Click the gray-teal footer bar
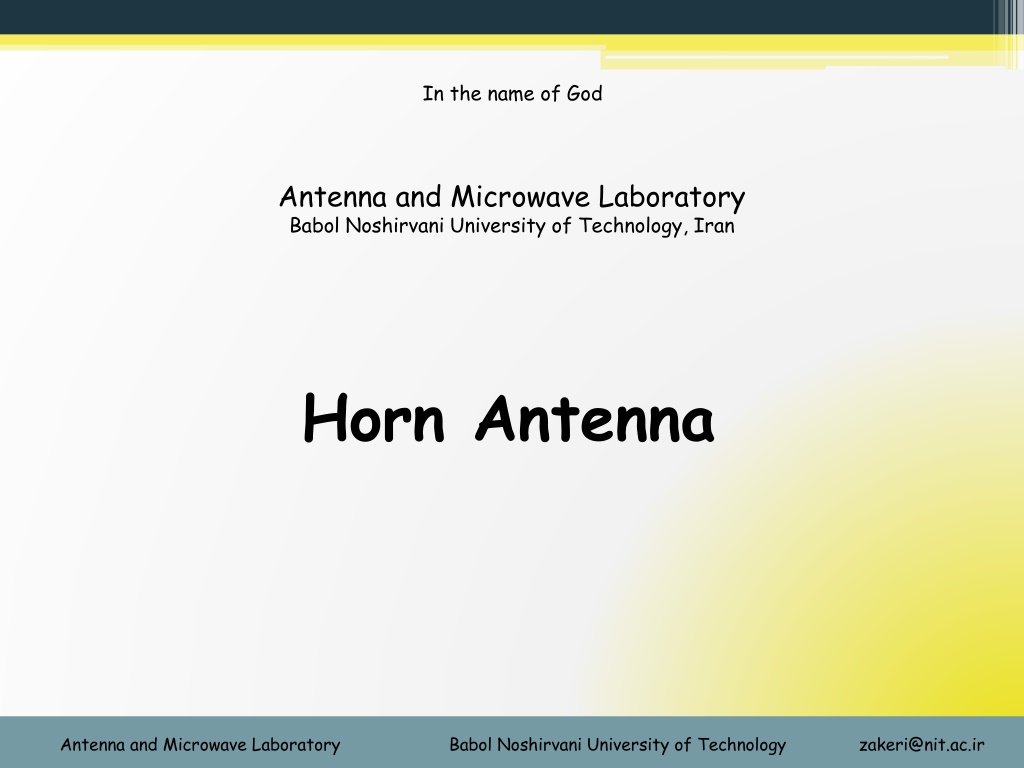Screen dimensions: 1024x768 pos(512,742)
